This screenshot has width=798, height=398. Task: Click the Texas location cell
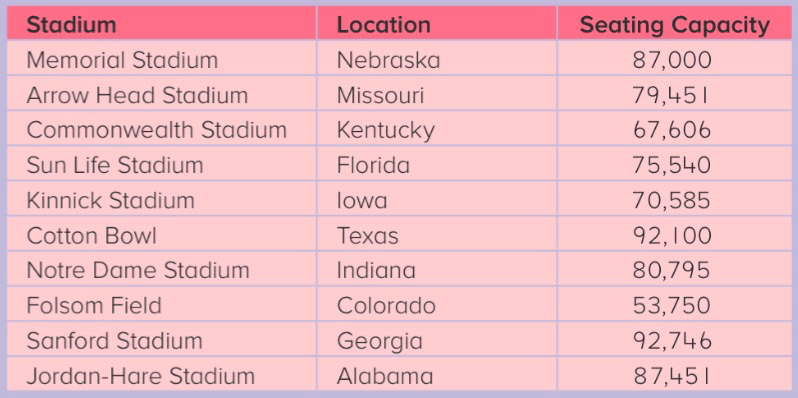point(437,236)
